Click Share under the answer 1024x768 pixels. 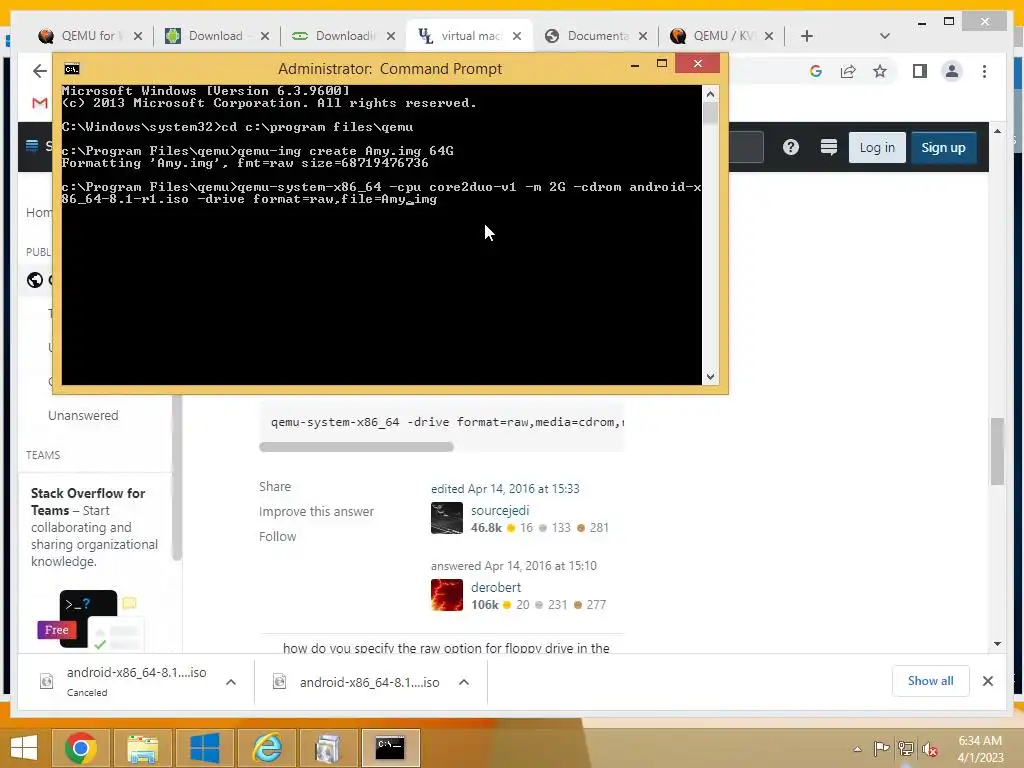275,487
